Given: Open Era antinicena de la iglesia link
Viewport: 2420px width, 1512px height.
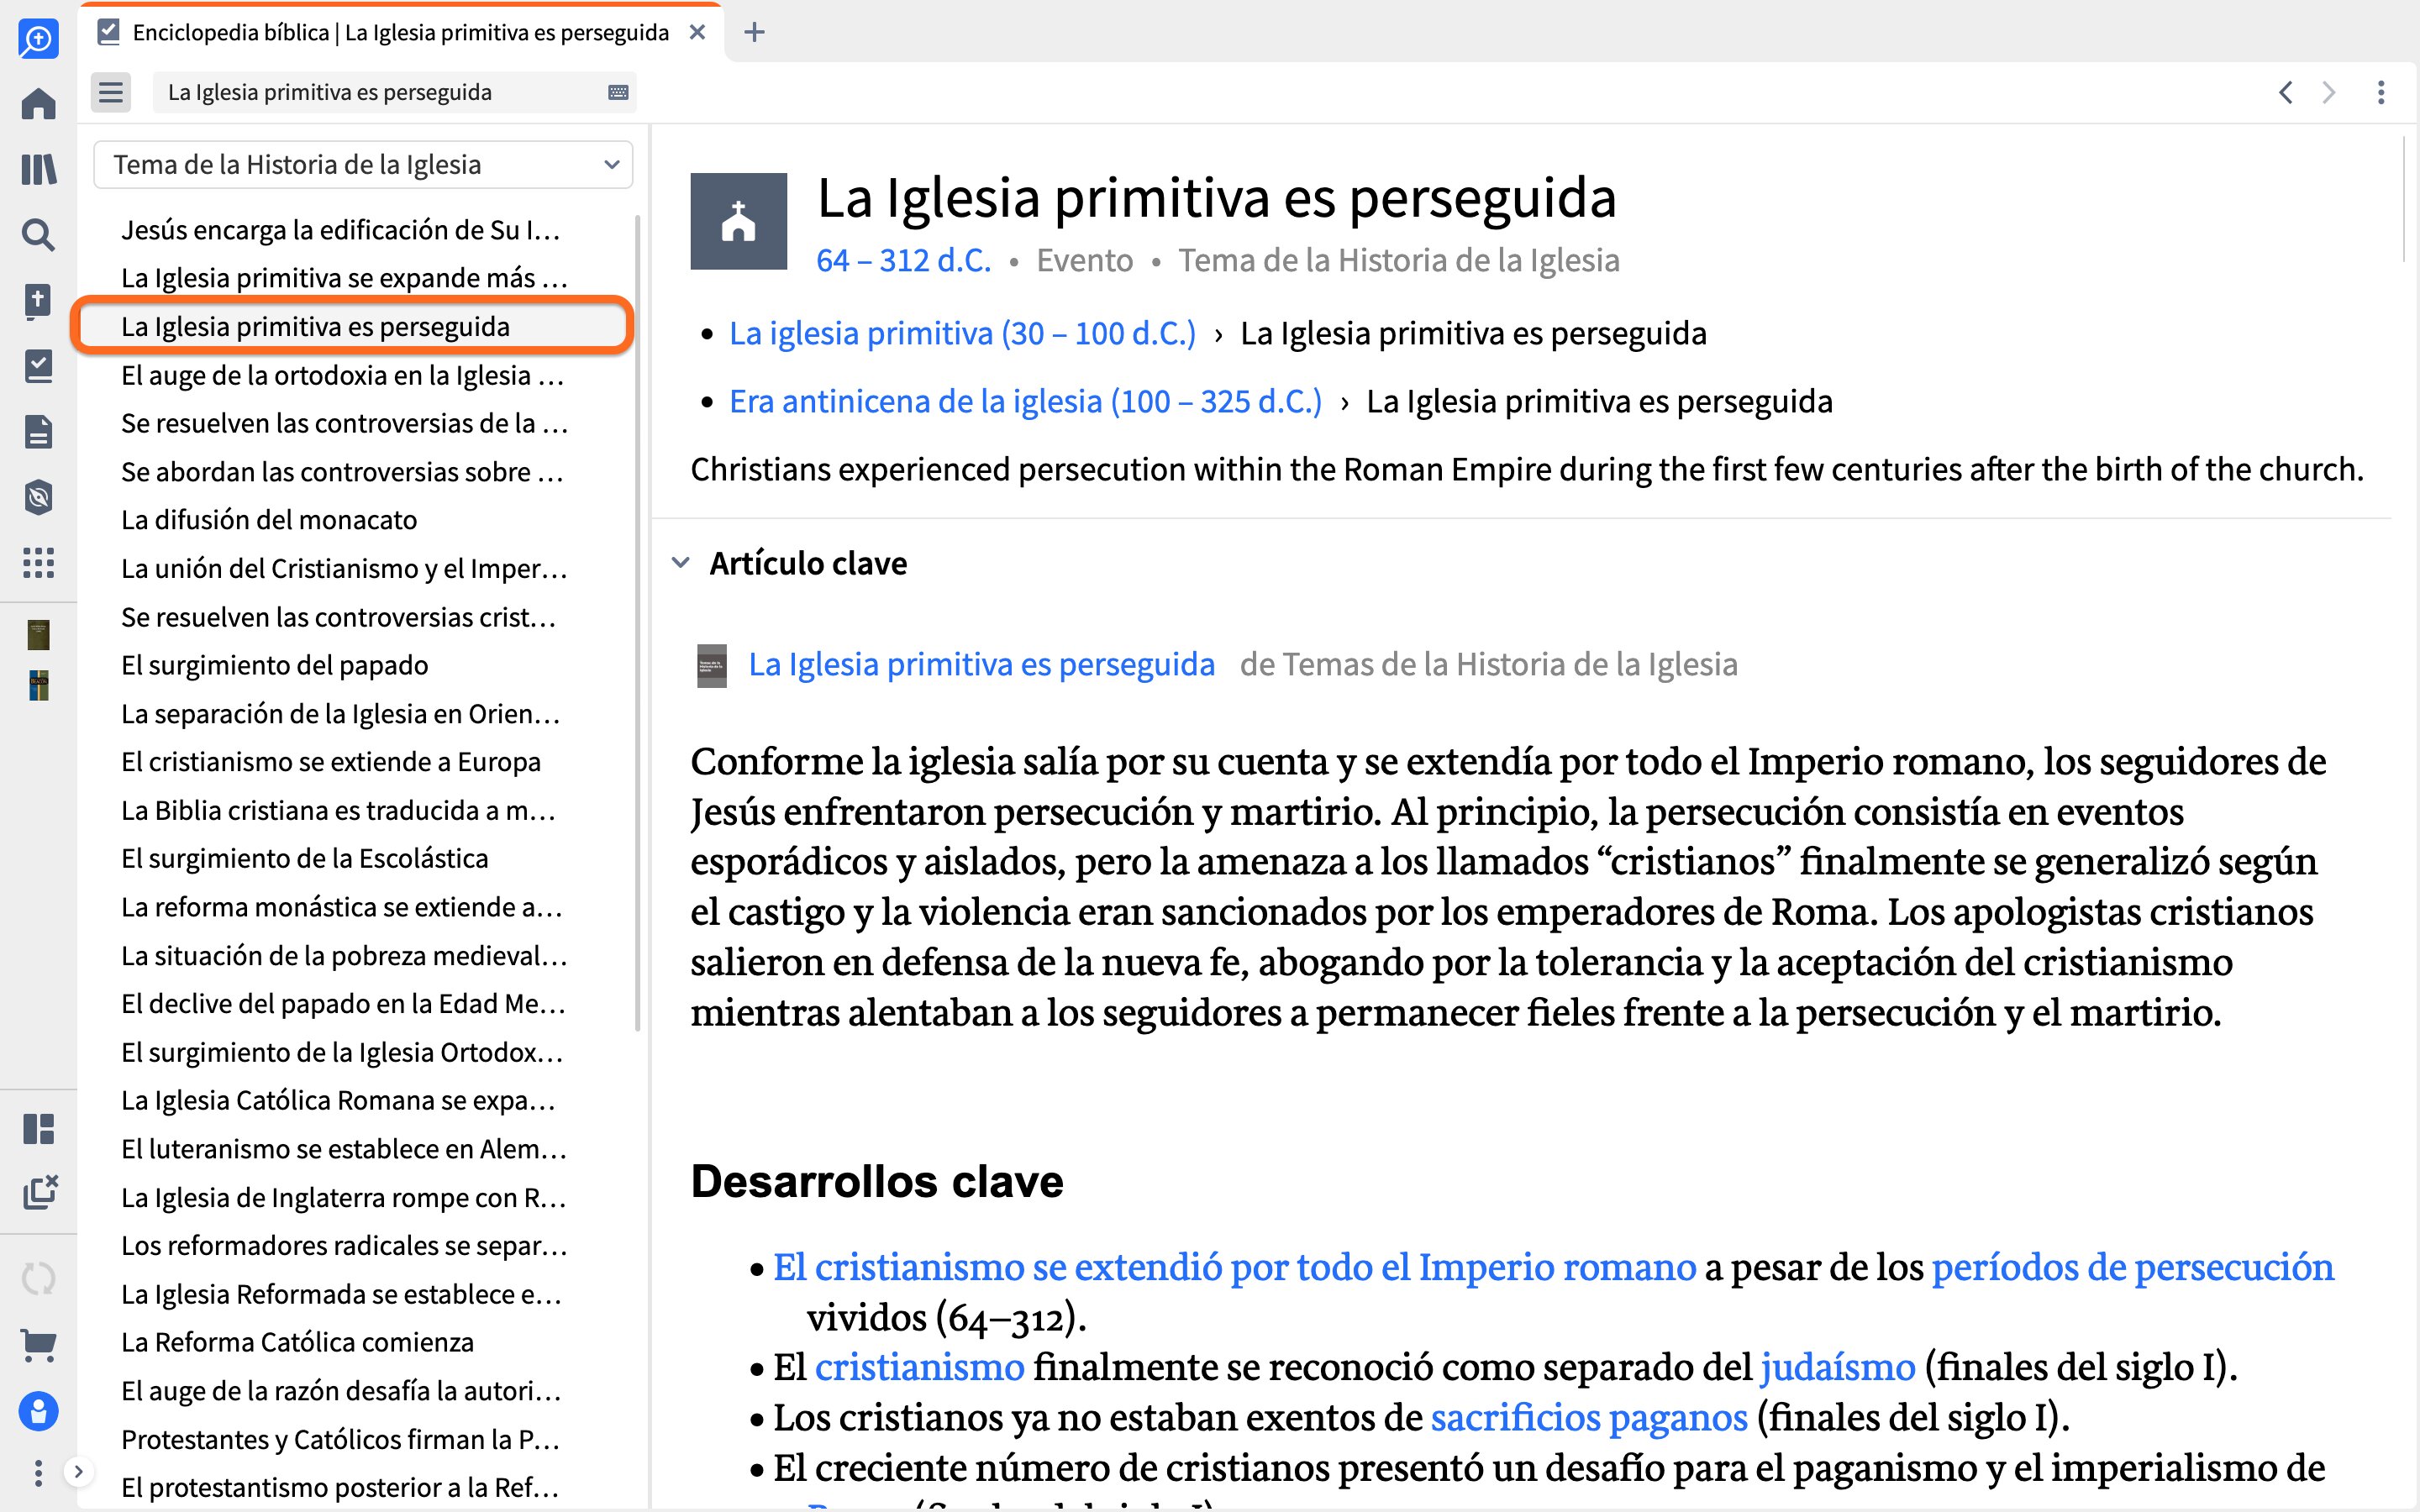Looking at the screenshot, I should [1025, 401].
